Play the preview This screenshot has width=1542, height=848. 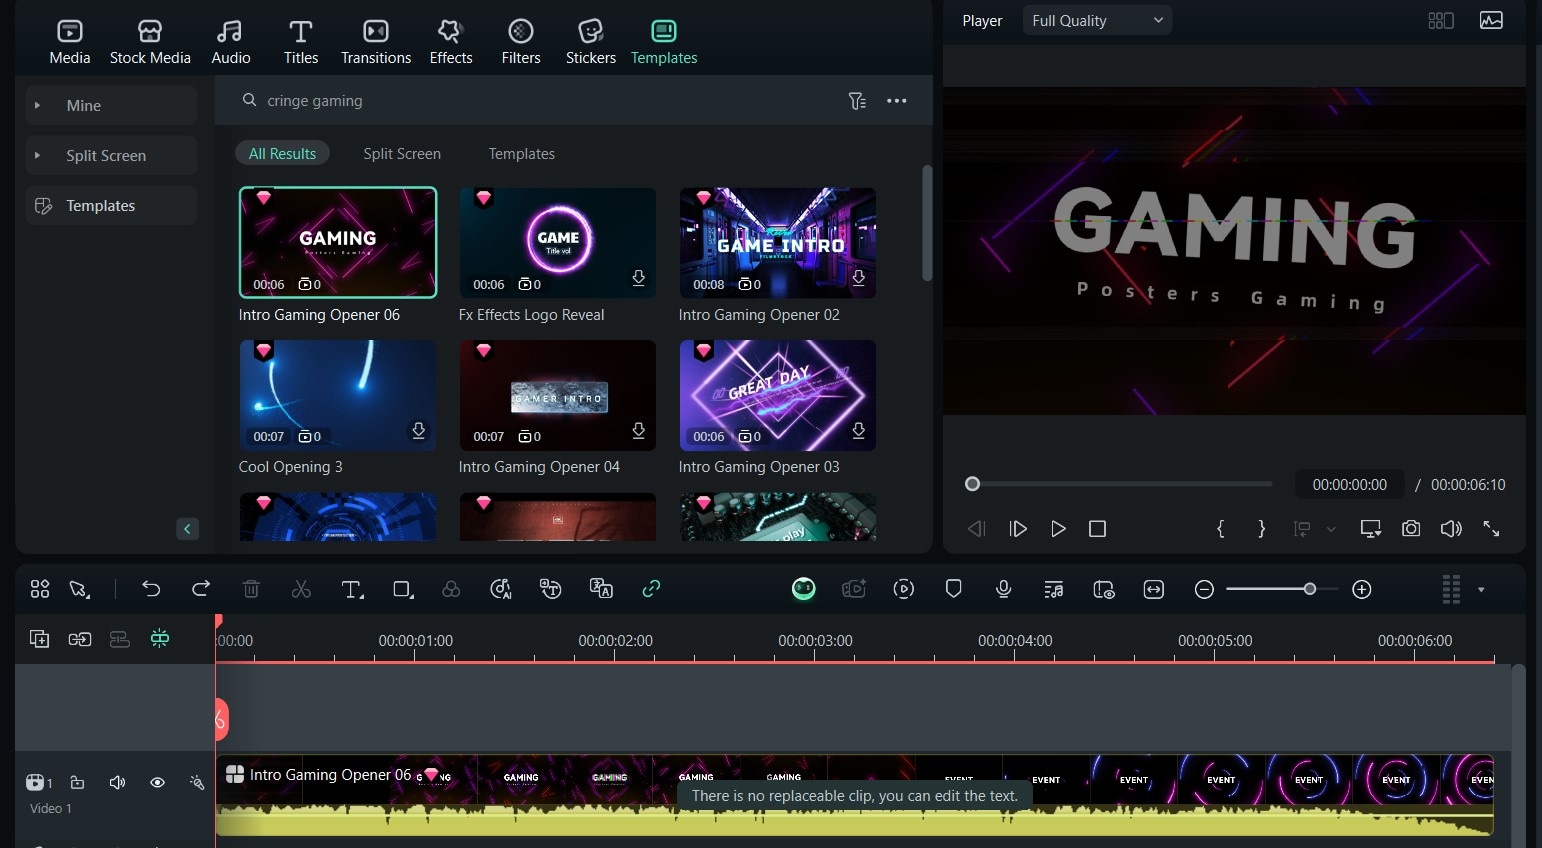1058,529
